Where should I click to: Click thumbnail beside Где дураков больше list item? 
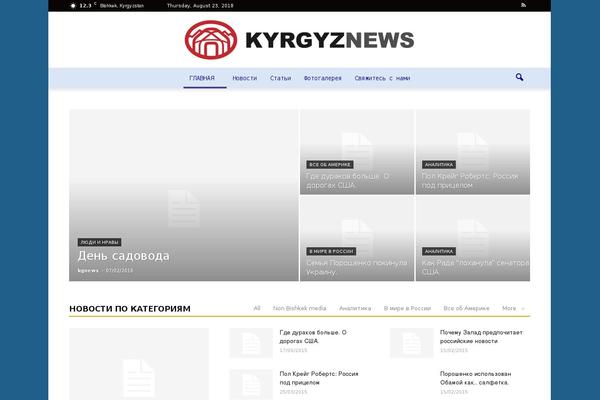click(251, 343)
